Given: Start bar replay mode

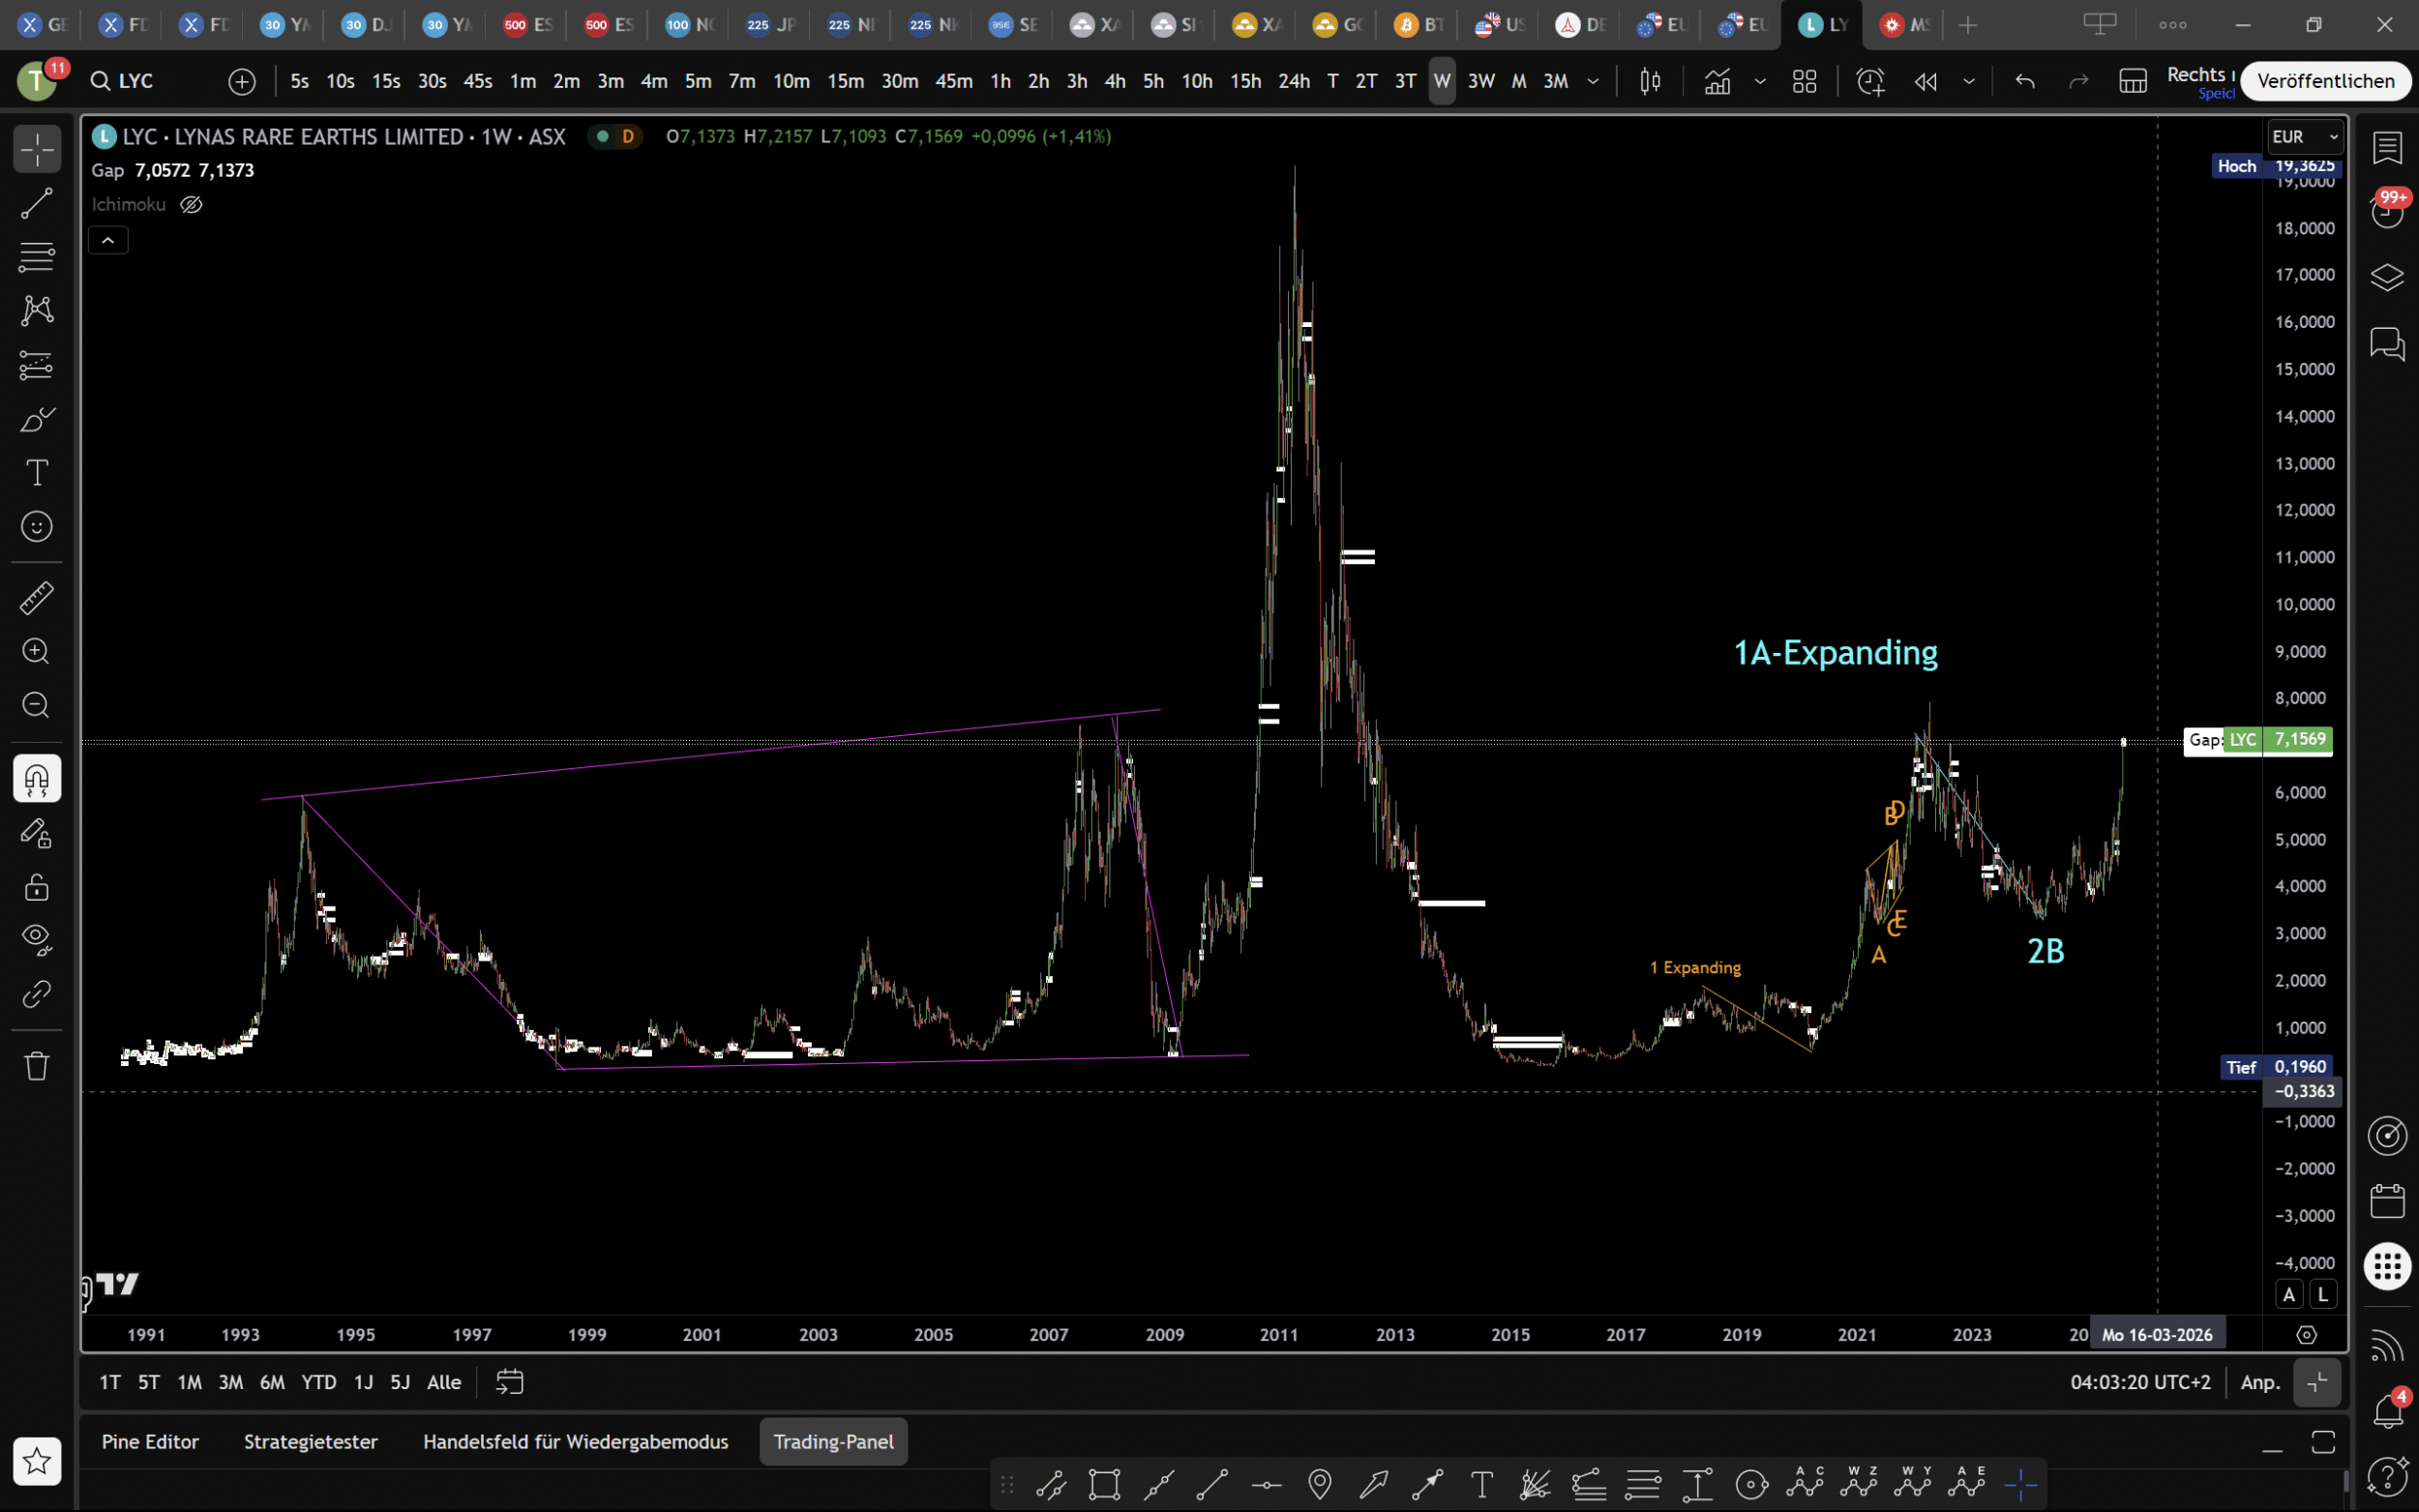Looking at the screenshot, I should click(1926, 81).
